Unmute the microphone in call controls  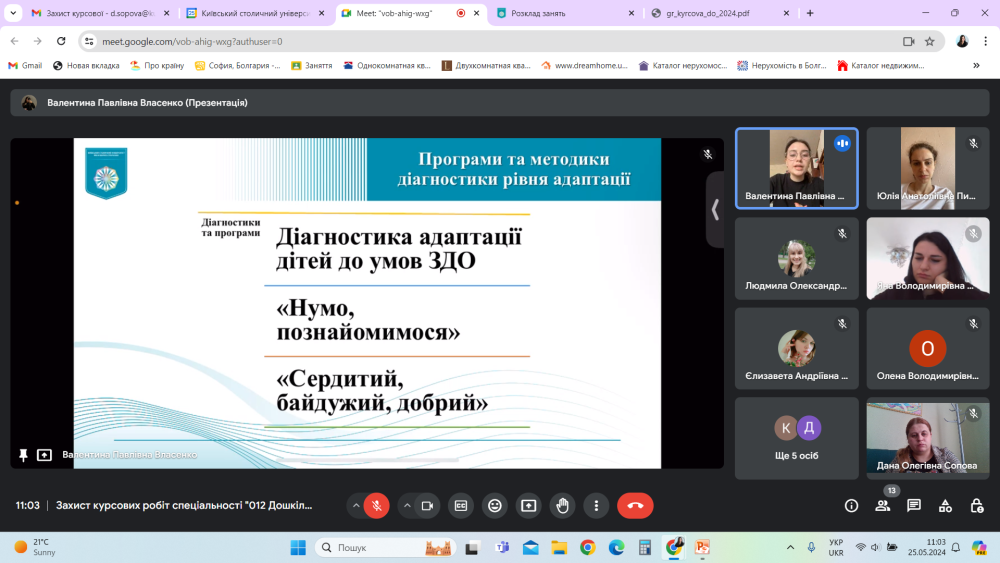377,506
